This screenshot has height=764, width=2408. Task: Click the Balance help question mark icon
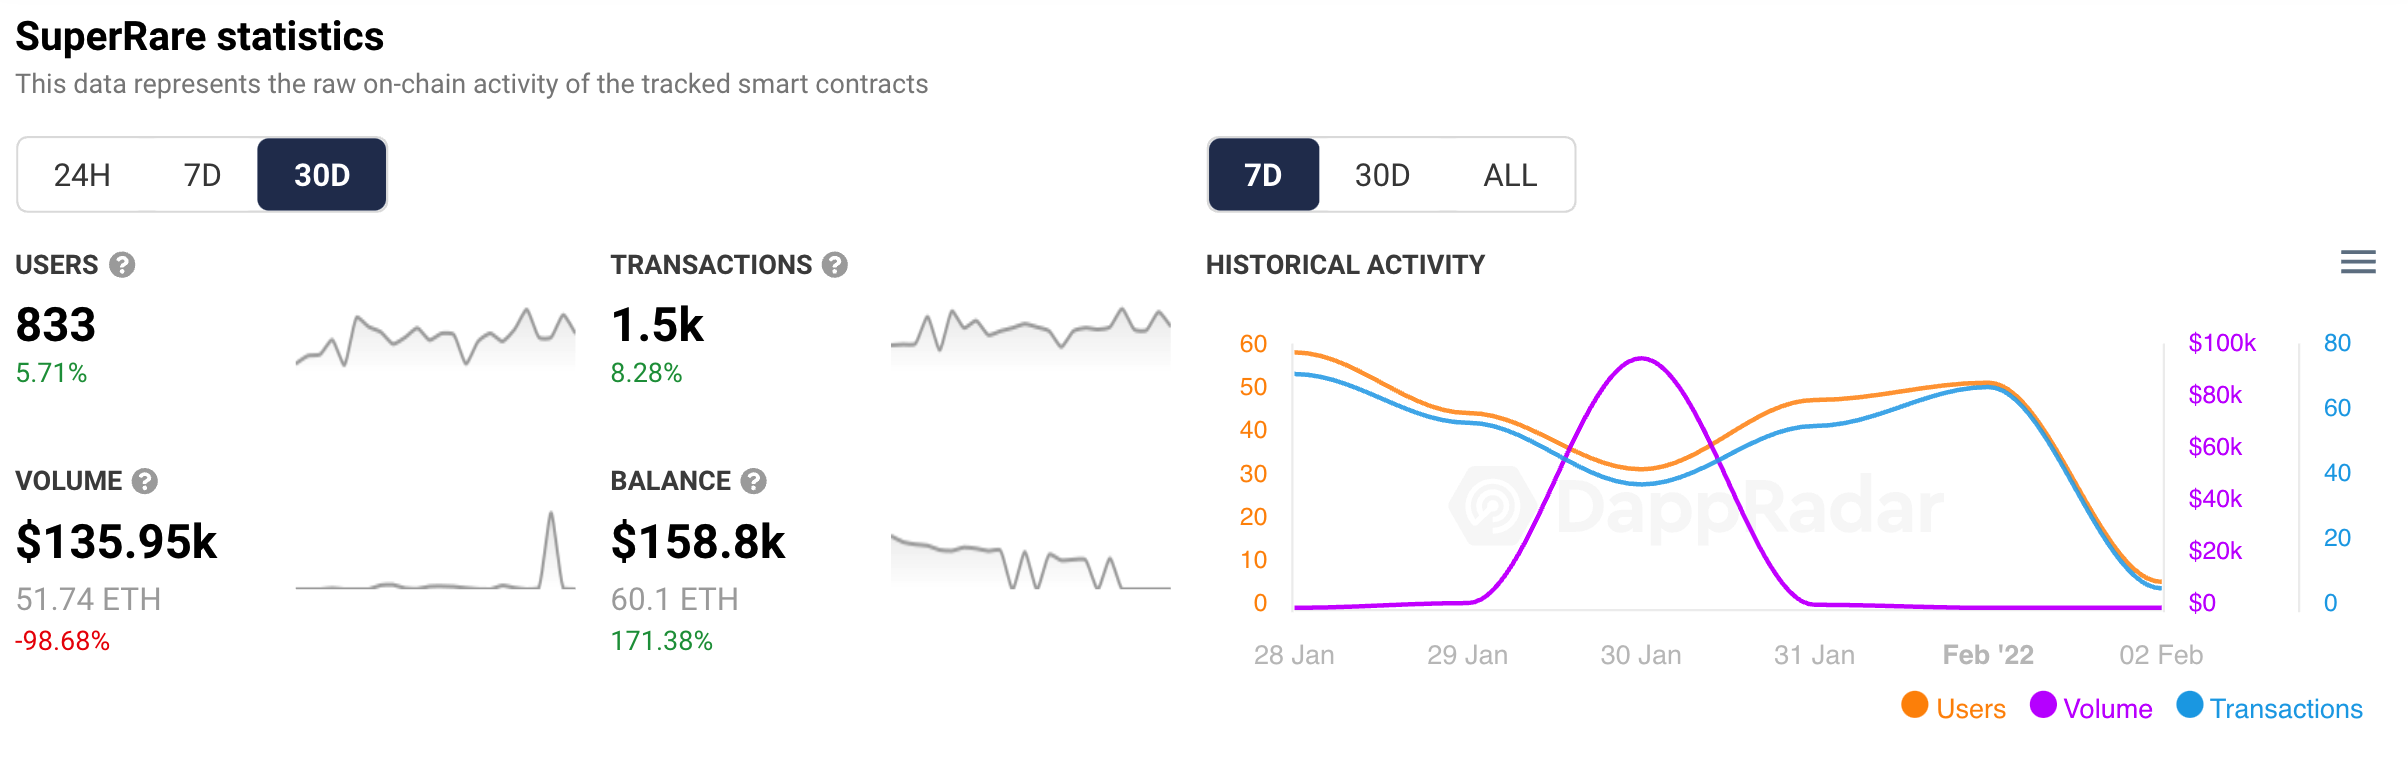point(754,482)
